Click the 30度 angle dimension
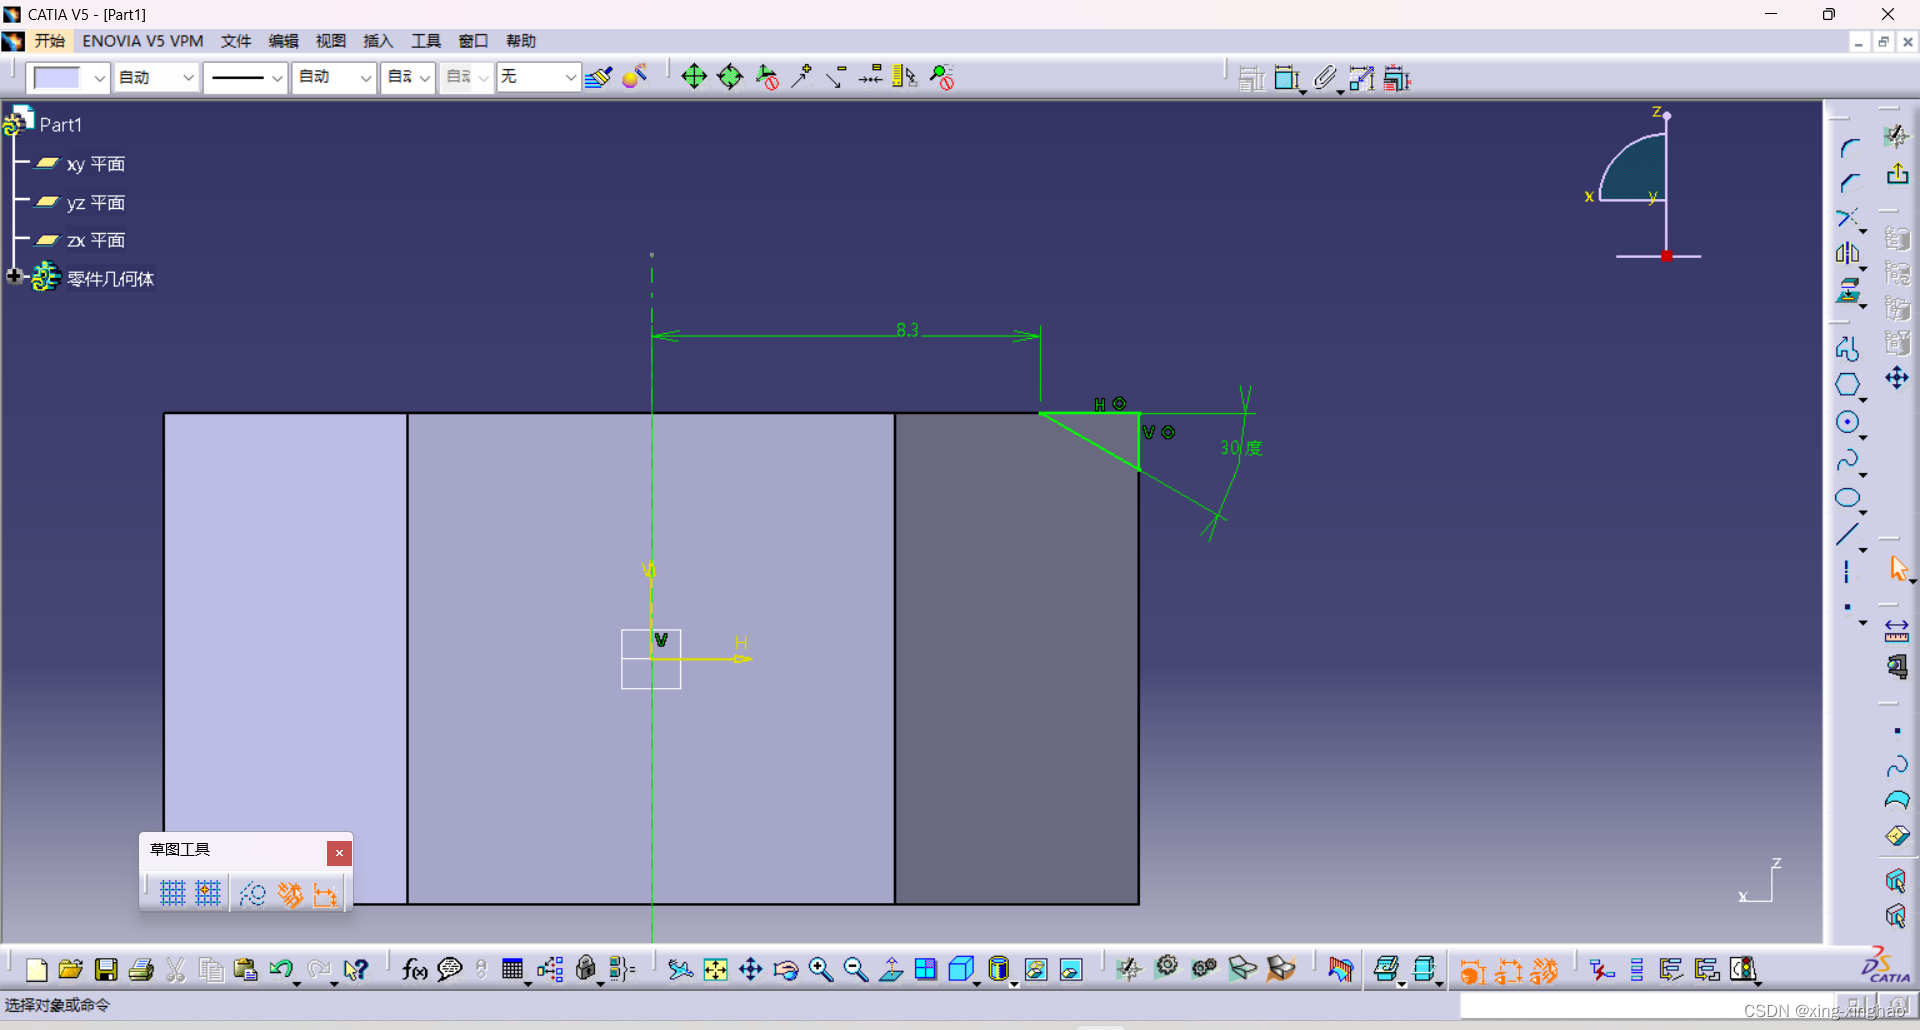Screen dimensions: 1920x1030 [1239, 448]
